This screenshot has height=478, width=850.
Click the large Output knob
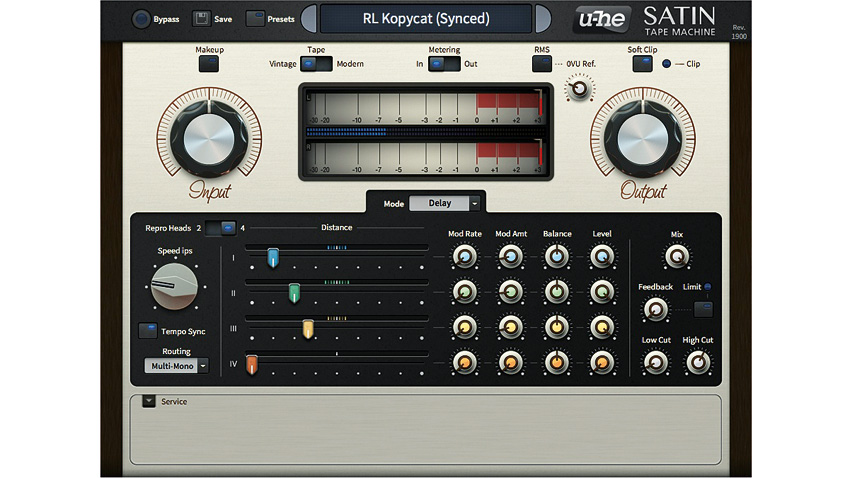(x=643, y=139)
